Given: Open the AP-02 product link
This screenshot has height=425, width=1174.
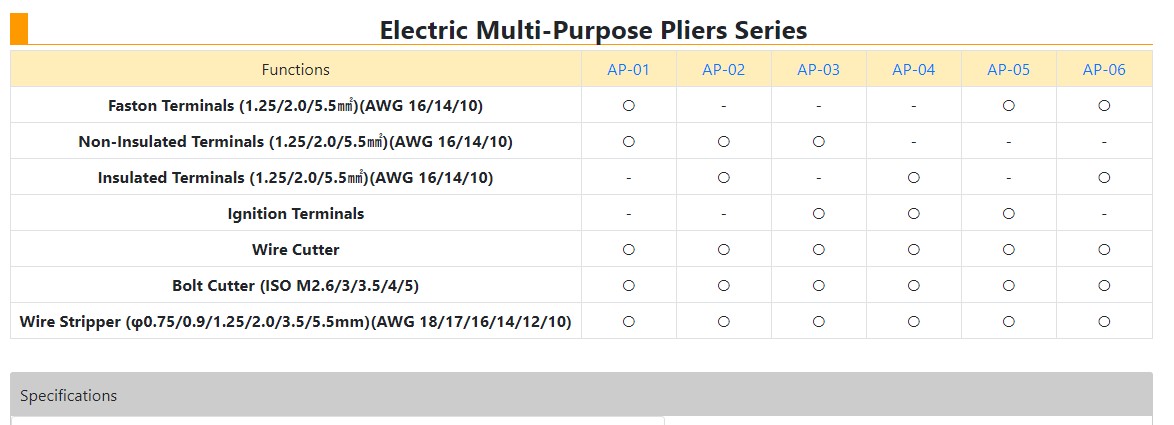Looking at the screenshot, I should tap(723, 70).
